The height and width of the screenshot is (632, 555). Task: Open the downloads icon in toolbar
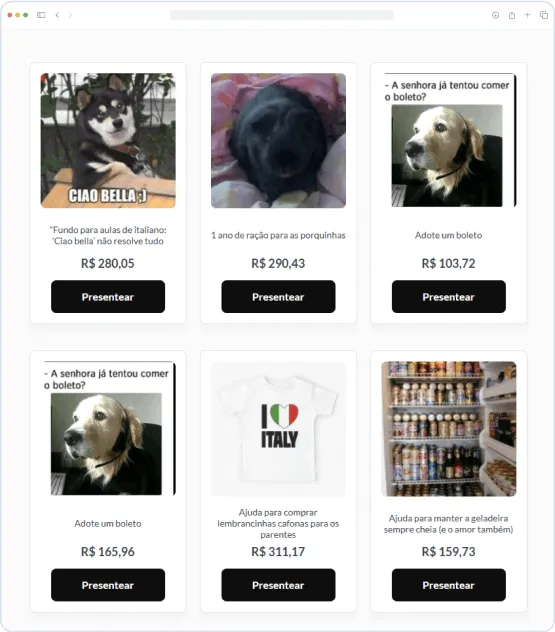click(x=495, y=15)
